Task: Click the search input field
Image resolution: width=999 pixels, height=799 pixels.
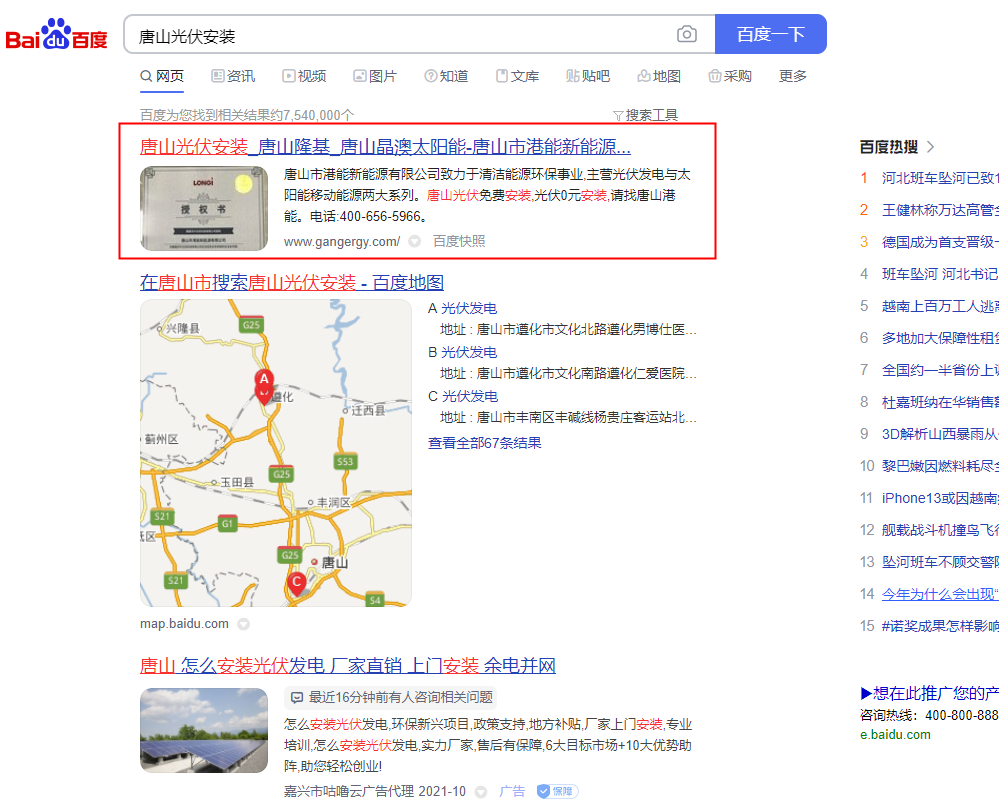Action: (400, 35)
